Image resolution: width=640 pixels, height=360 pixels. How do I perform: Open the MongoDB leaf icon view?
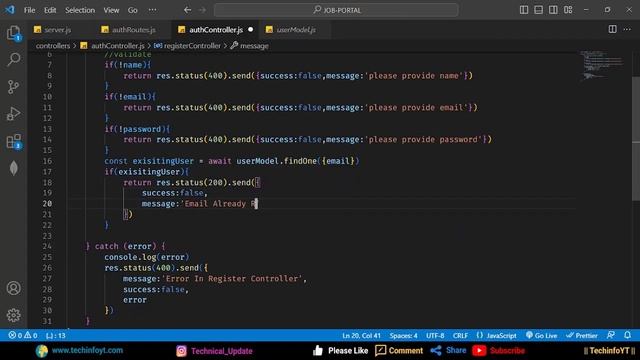[13, 168]
